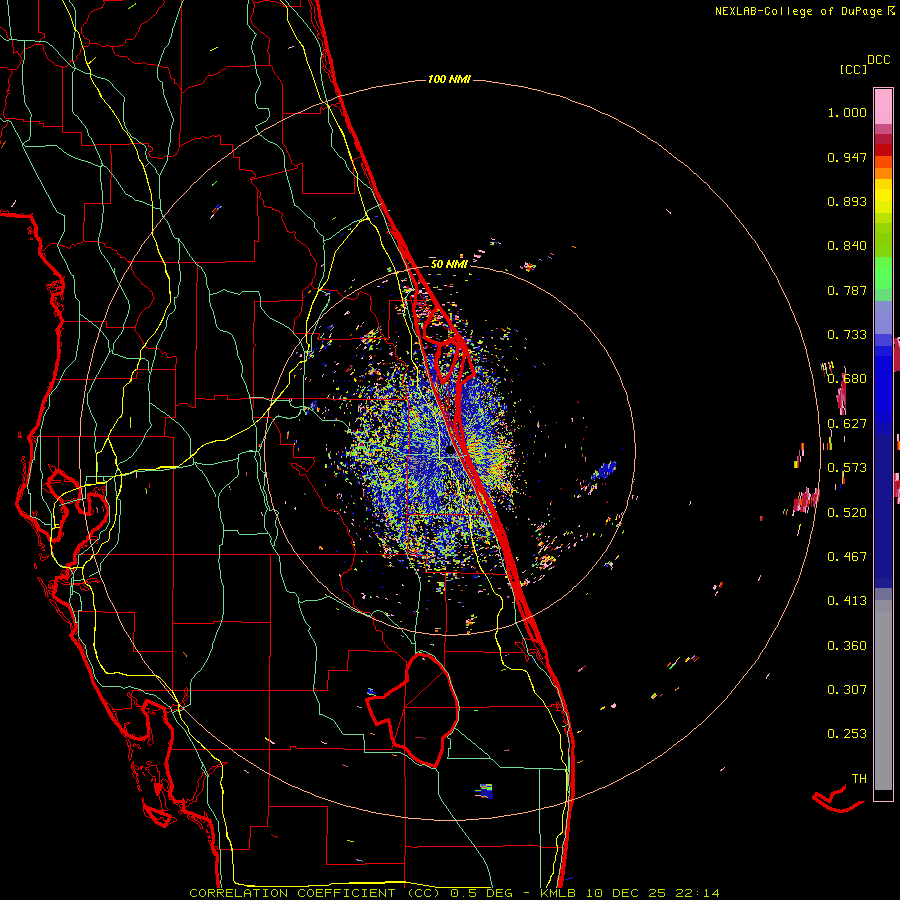This screenshot has width=900, height=900.
Task: Click the black radar site marker at the map center
Action: tap(450, 451)
